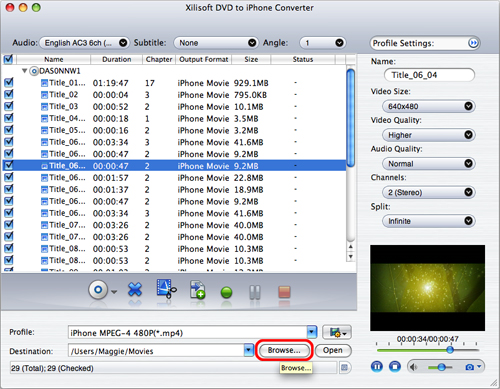Open the Audio Quality dropdown
The width and height of the screenshot is (500, 389).
click(x=429, y=164)
